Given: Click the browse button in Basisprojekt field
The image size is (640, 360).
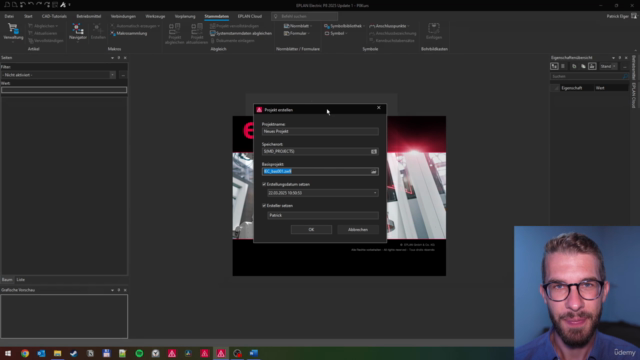Looking at the screenshot, I should [x=373, y=171].
